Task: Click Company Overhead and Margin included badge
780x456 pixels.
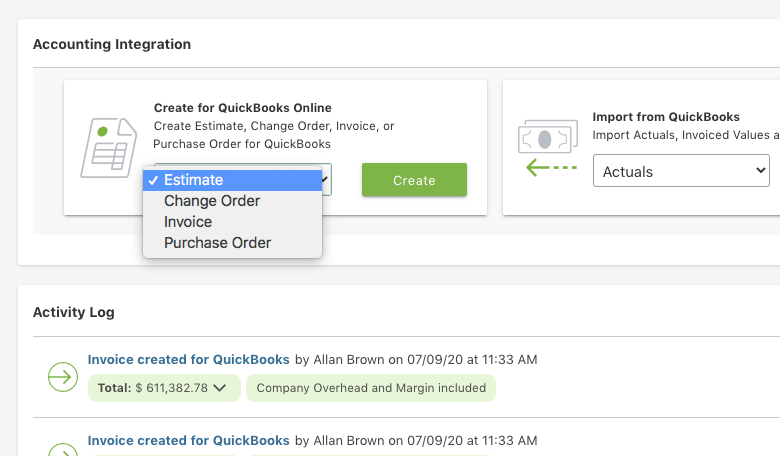Action: (x=371, y=388)
